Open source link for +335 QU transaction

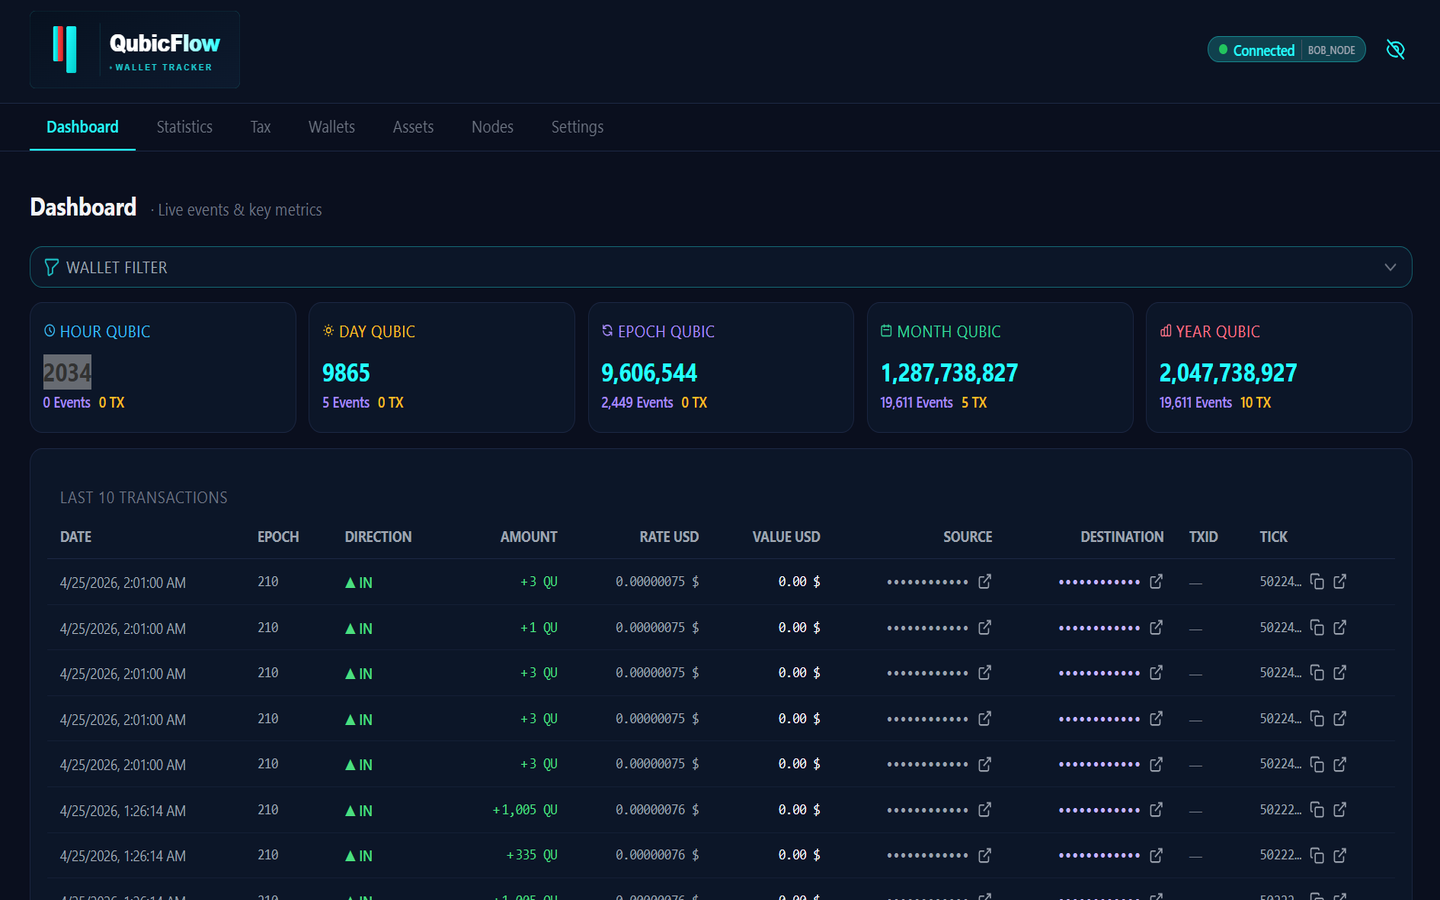click(984, 856)
